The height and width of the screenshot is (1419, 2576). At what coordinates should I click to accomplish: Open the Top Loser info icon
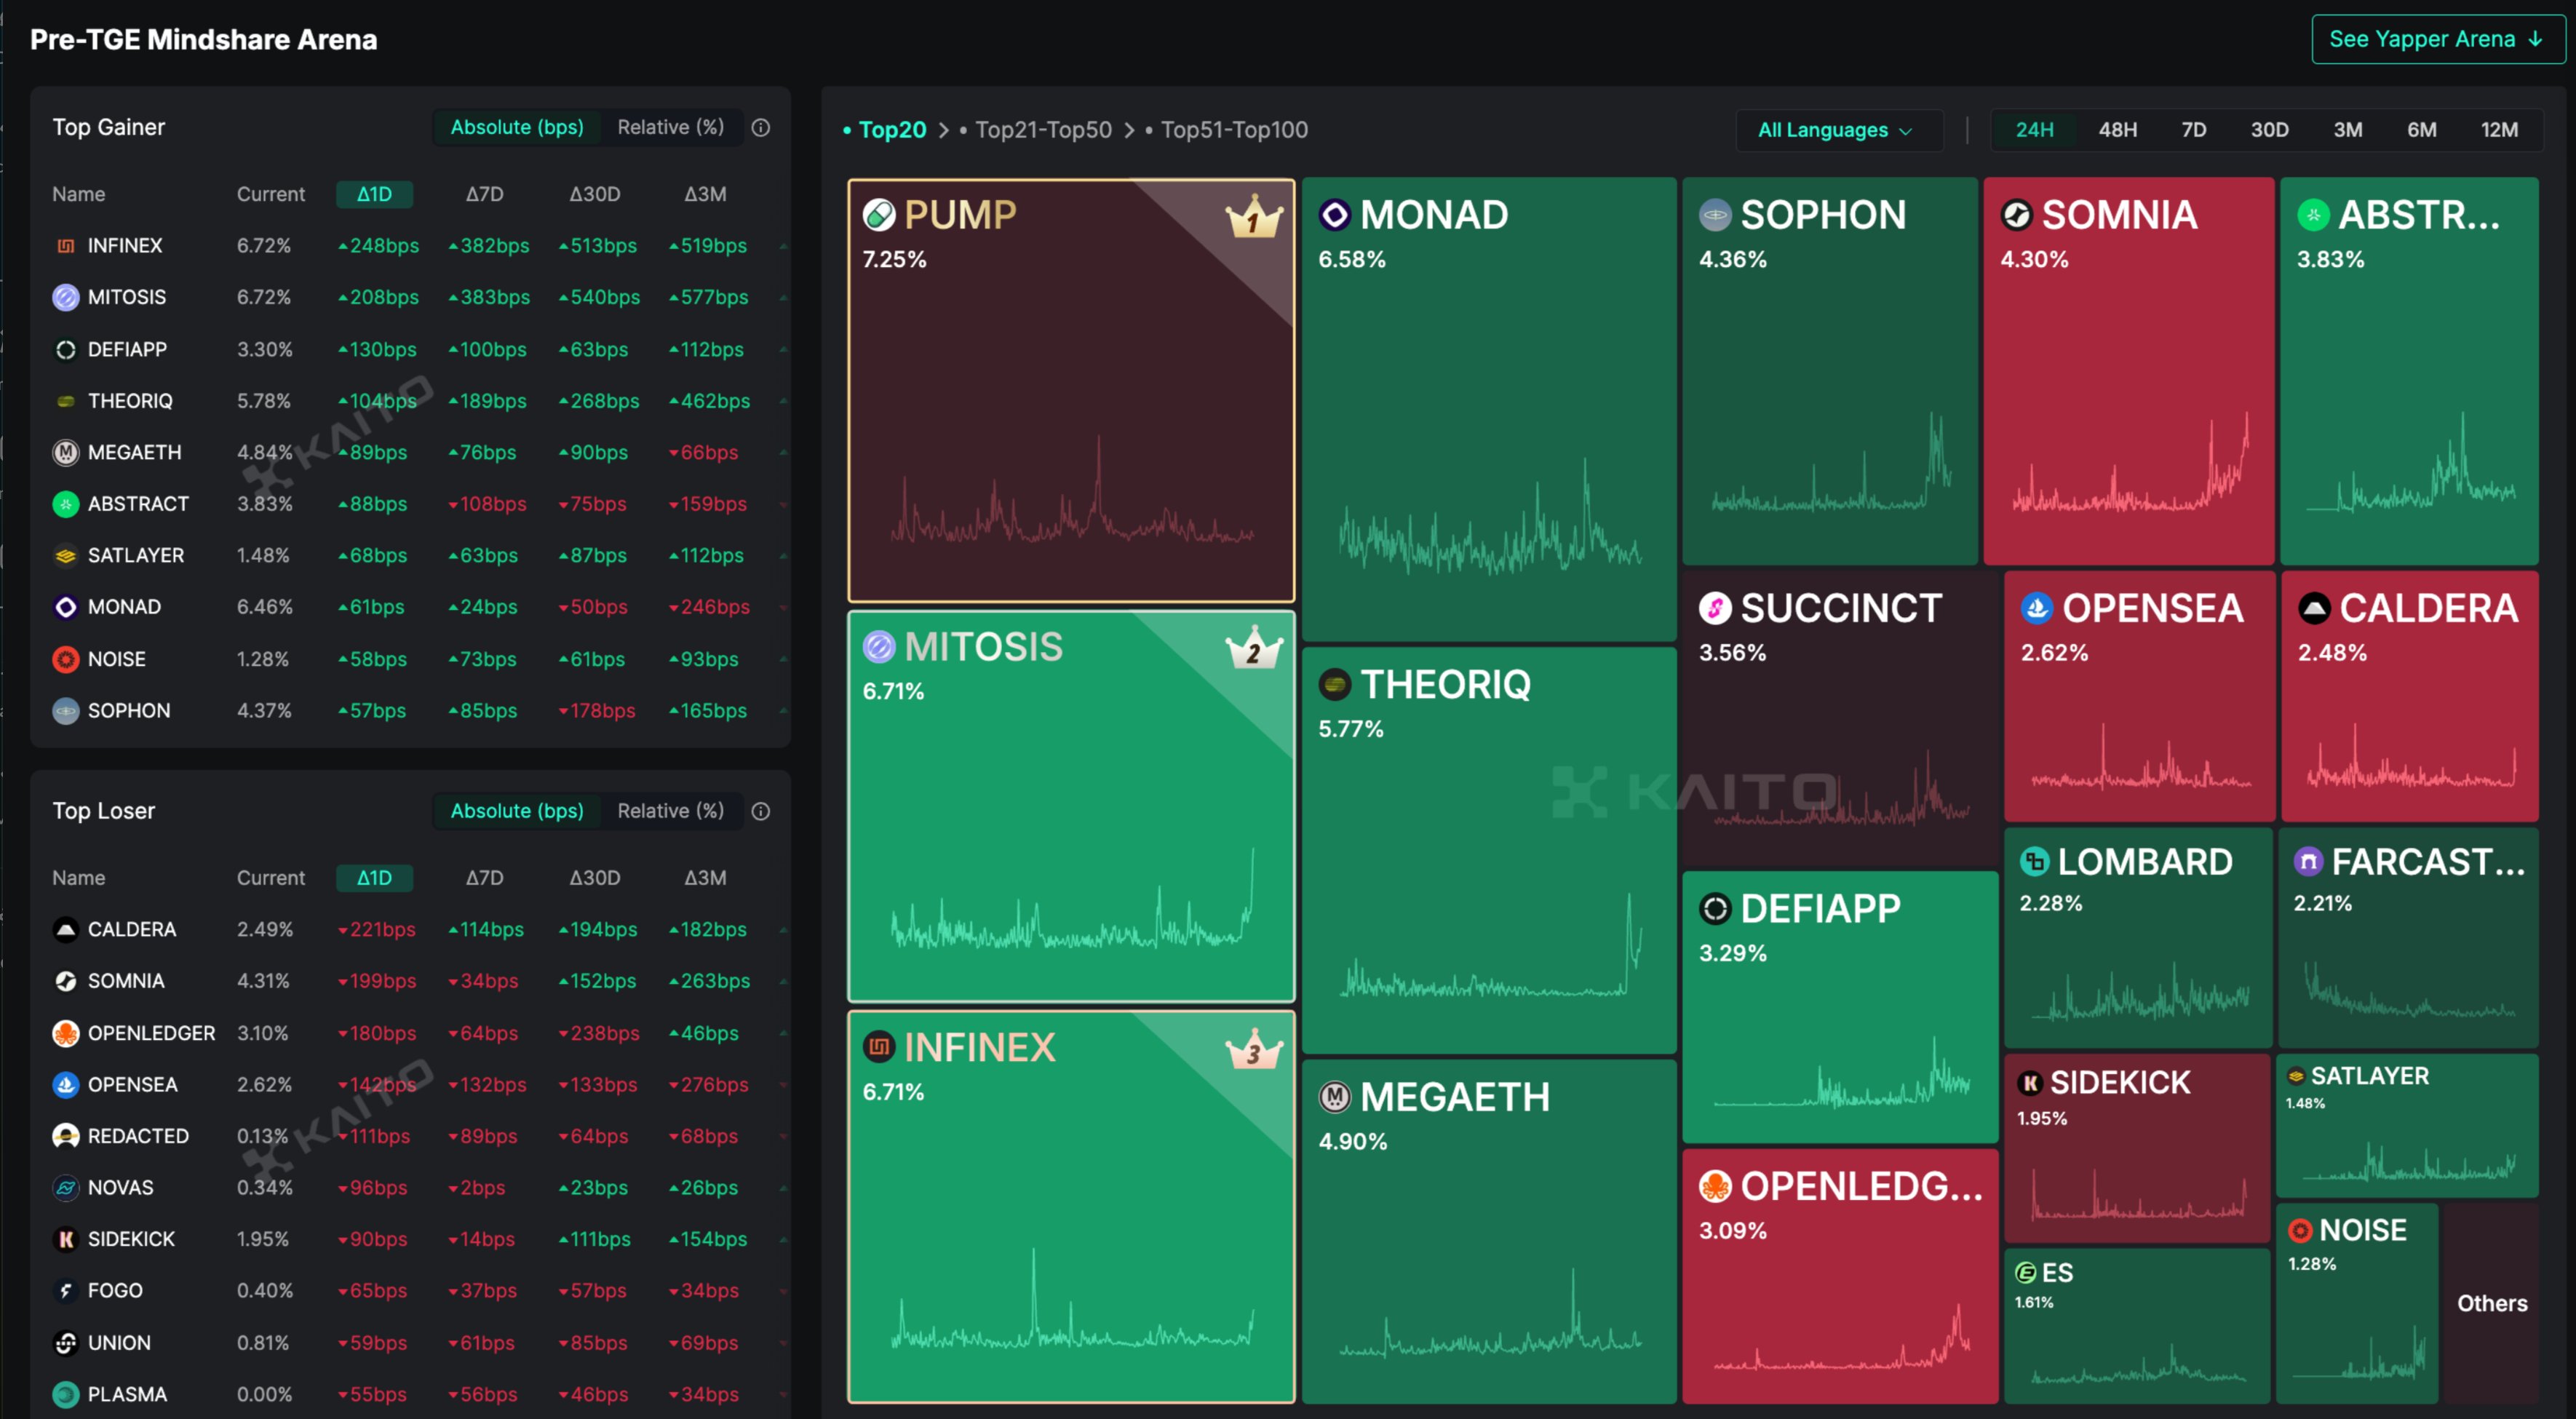761,811
